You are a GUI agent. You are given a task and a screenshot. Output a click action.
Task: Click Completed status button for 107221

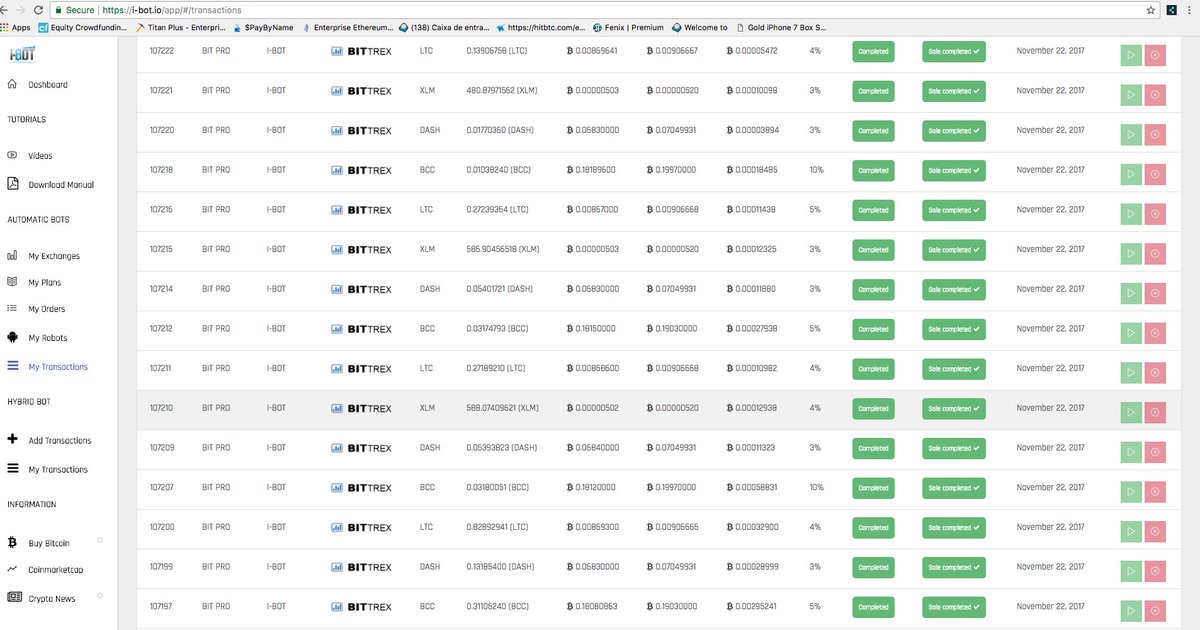873,91
